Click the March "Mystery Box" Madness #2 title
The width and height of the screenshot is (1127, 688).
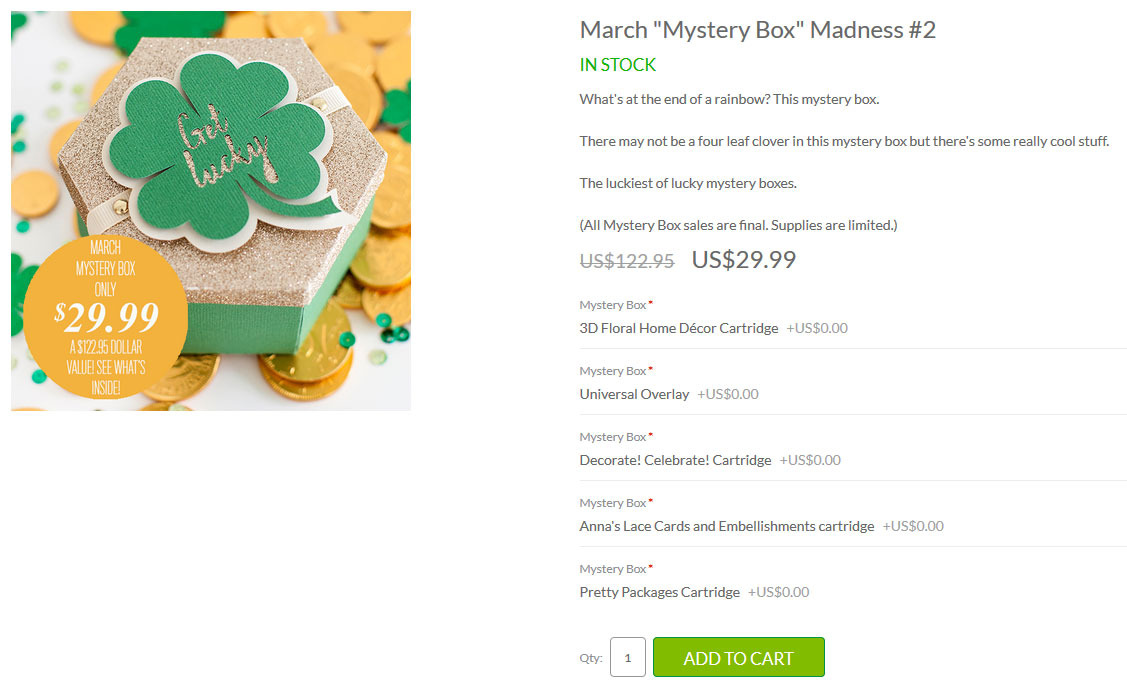pyautogui.click(x=758, y=30)
